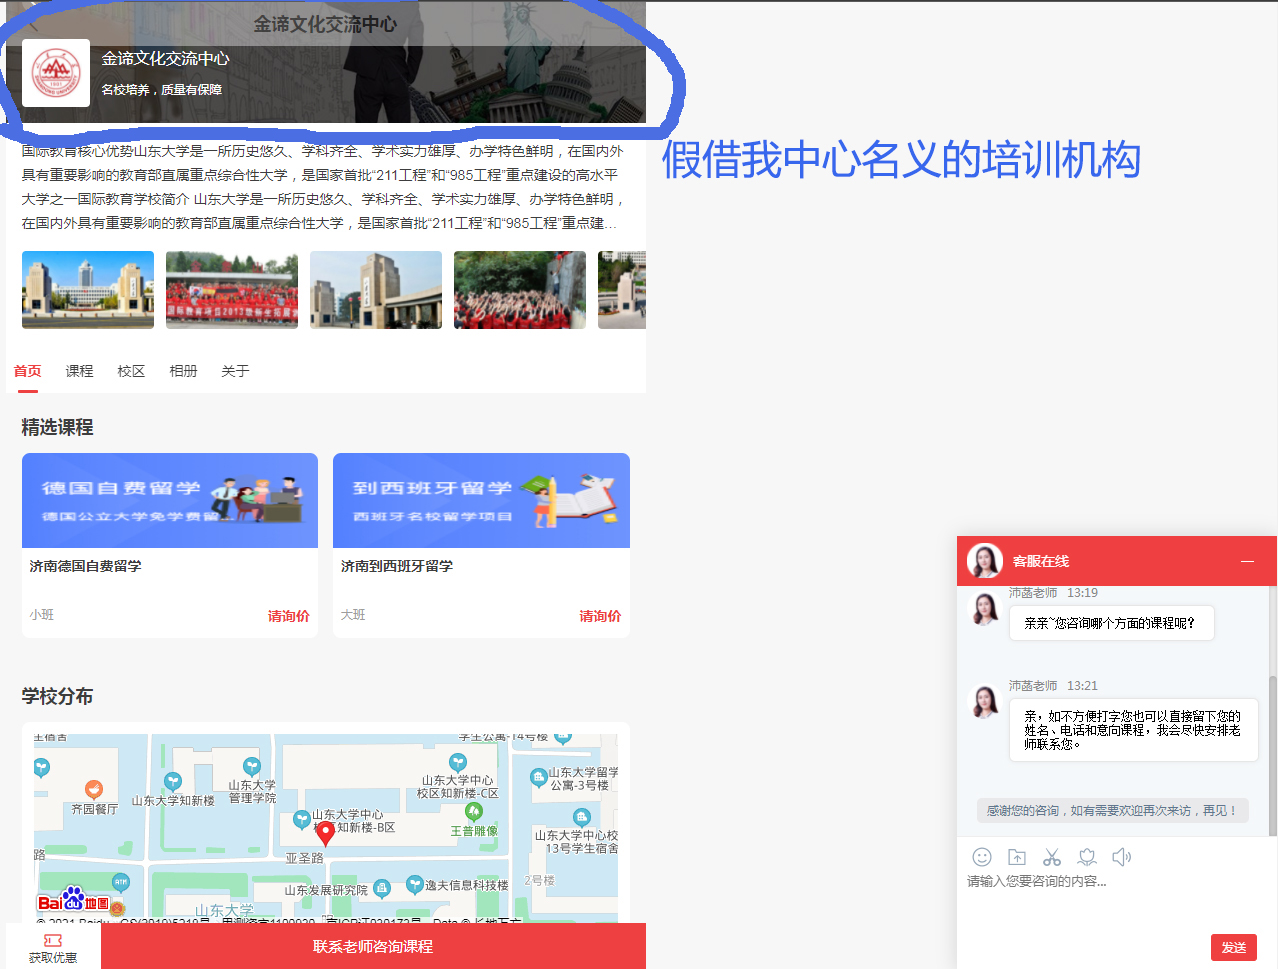This screenshot has height=969, width=1278.
Task: Open the third campus gate photo thumbnail
Action: point(376,290)
